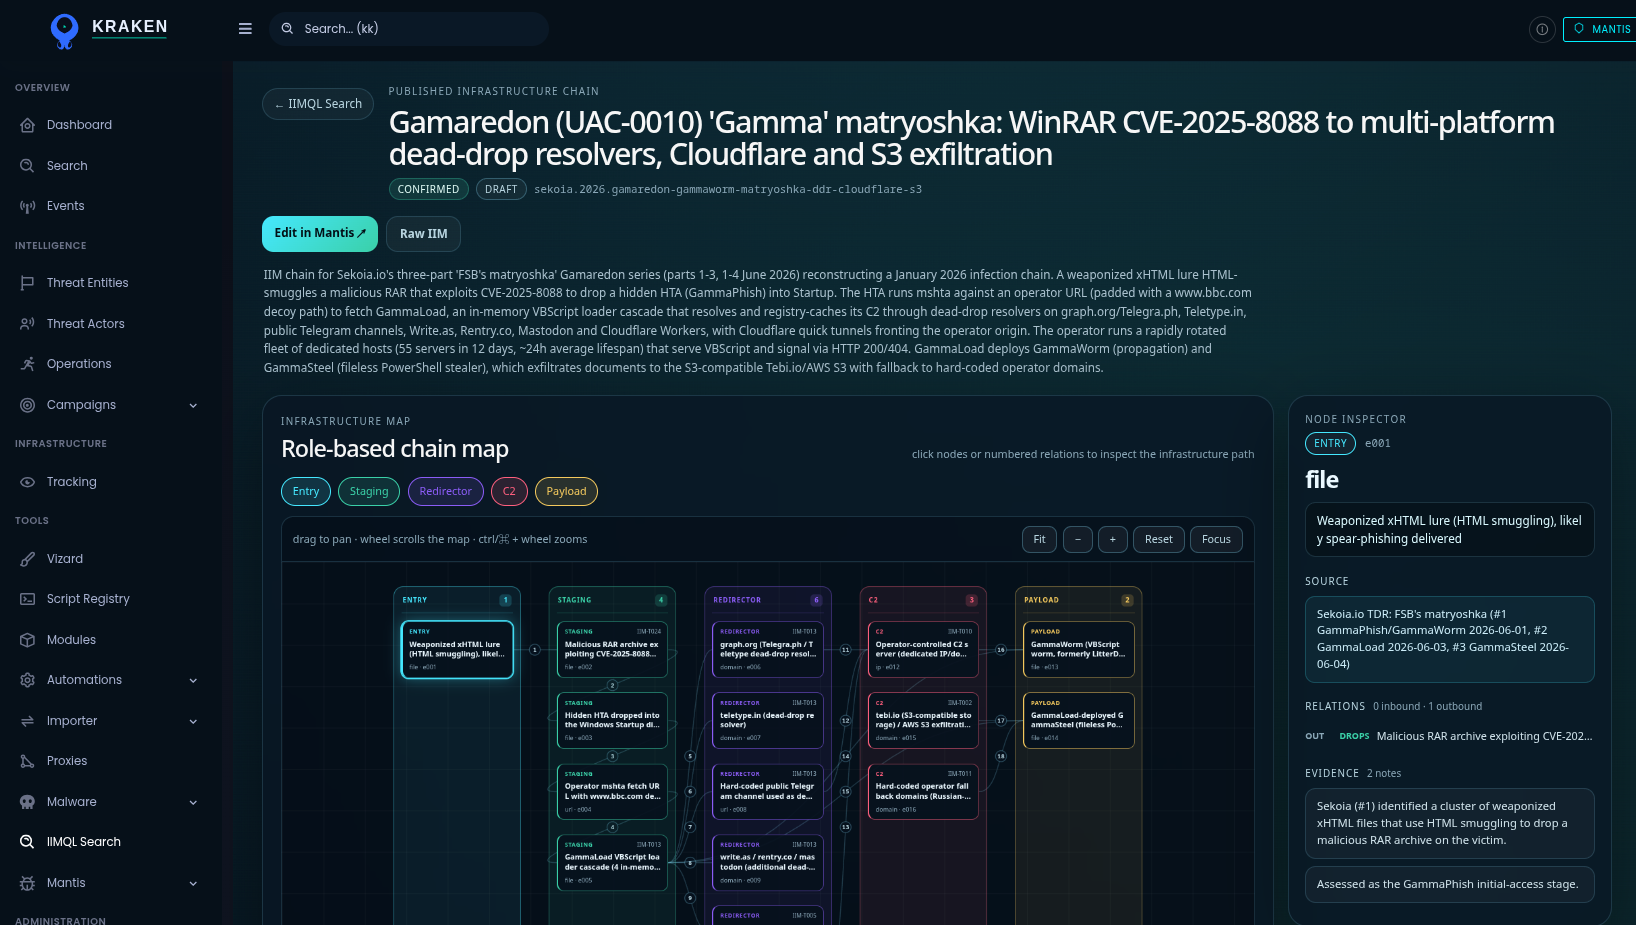The height and width of the screenshot is (925, 1636).
Task: Open Threat Entities flag icon
Action: coord(28,283)
